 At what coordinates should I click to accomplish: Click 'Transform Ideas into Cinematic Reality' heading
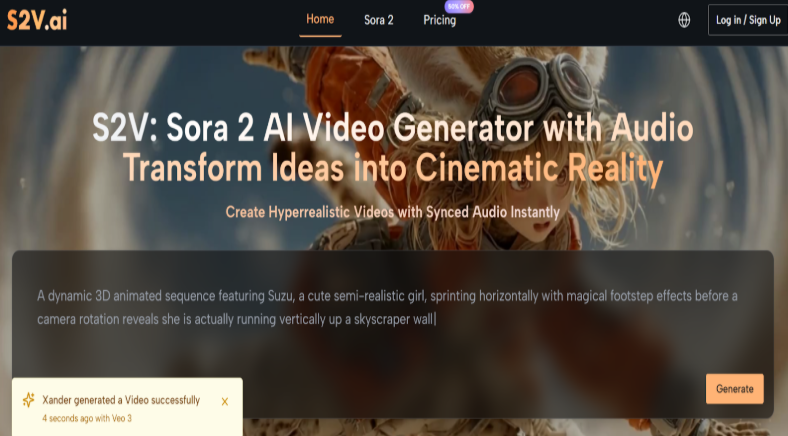coord(393,167)
